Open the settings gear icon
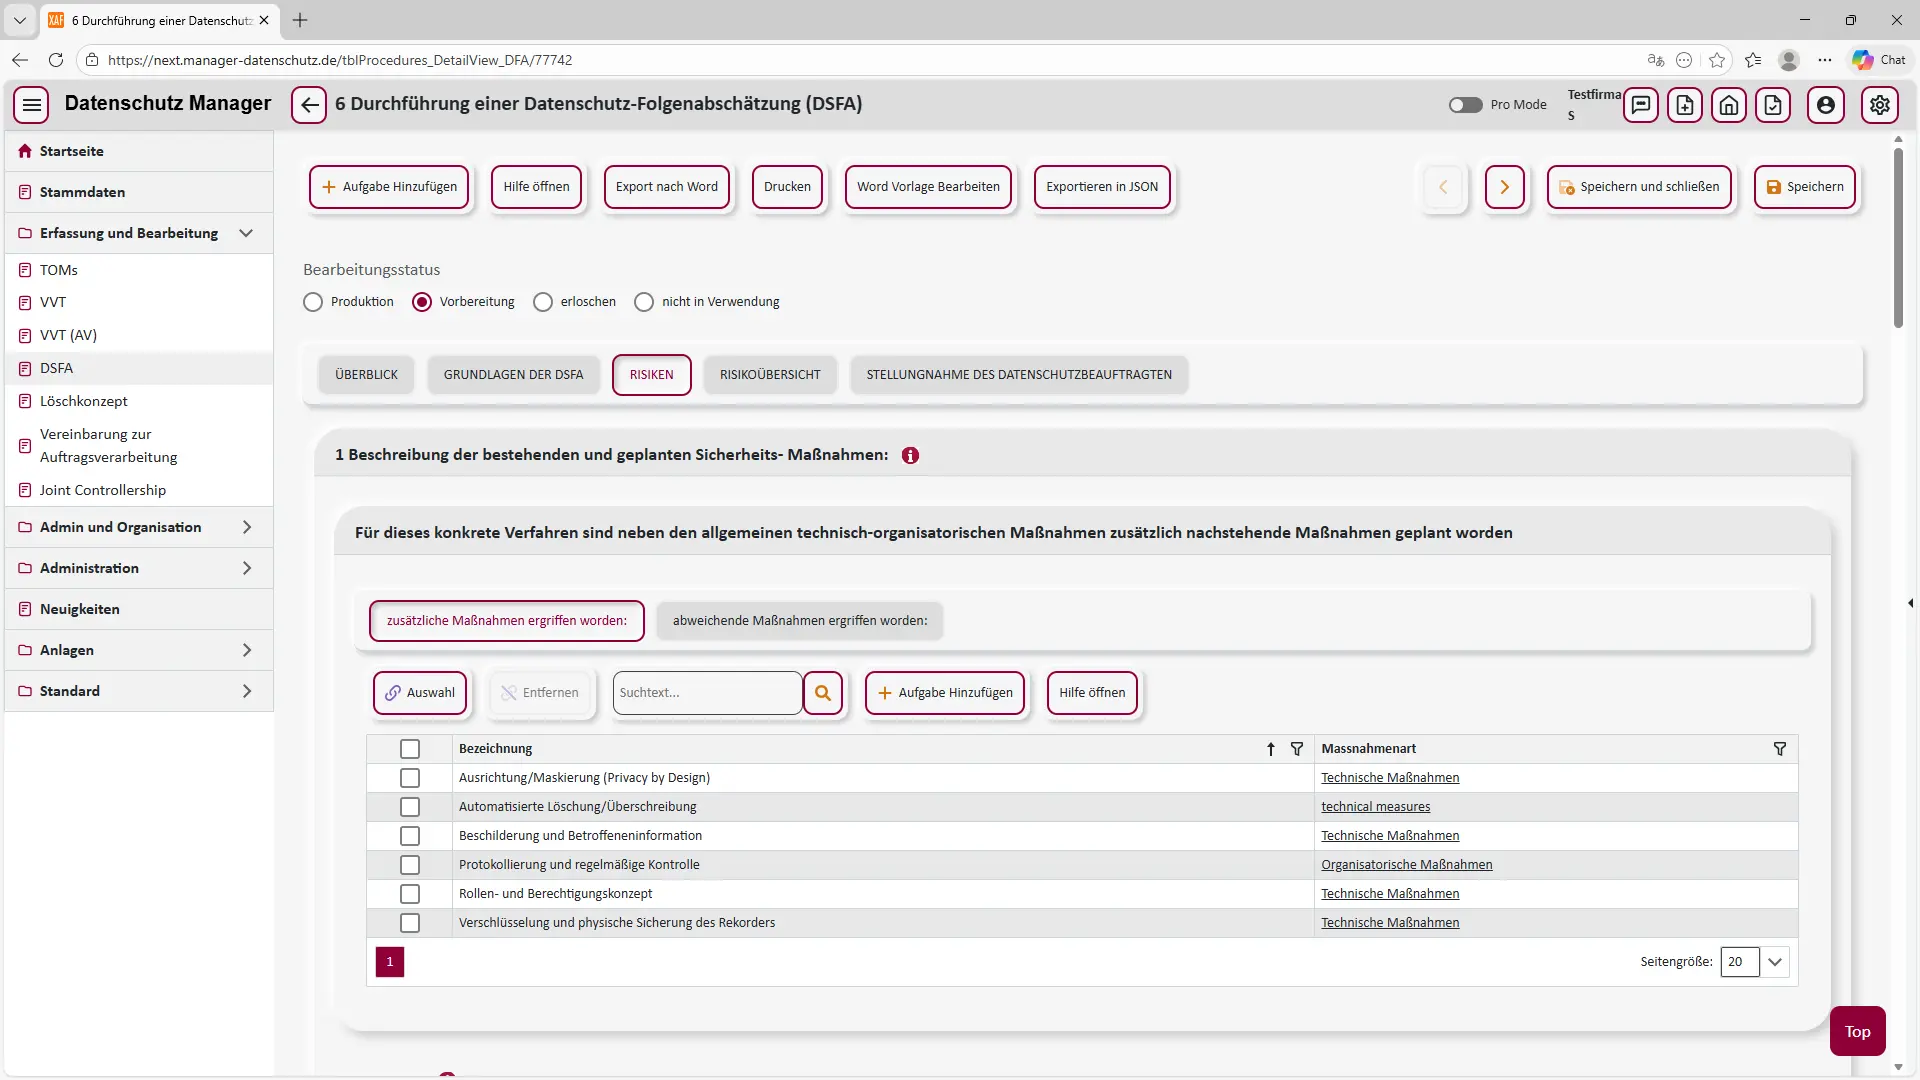 coord(1880,104)
